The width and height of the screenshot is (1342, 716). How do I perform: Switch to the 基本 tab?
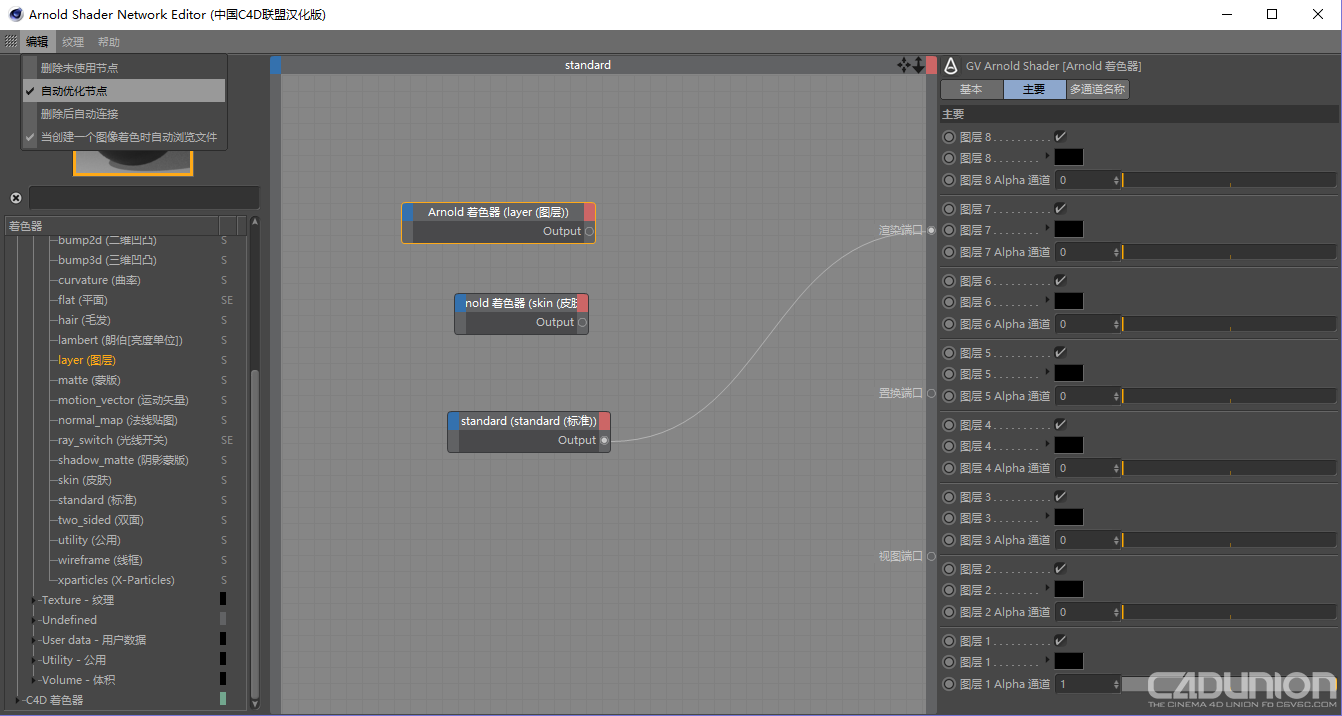coord(971,89)
